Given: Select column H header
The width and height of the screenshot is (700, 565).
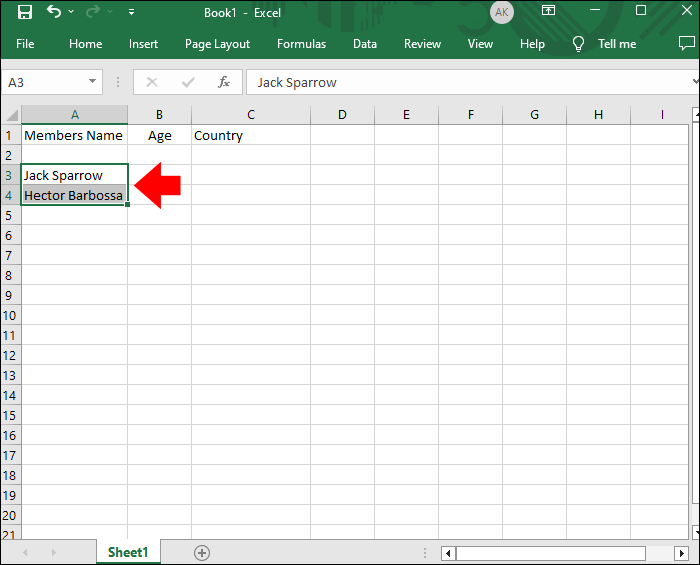Looking at the screenshot, I should [599, 115].
